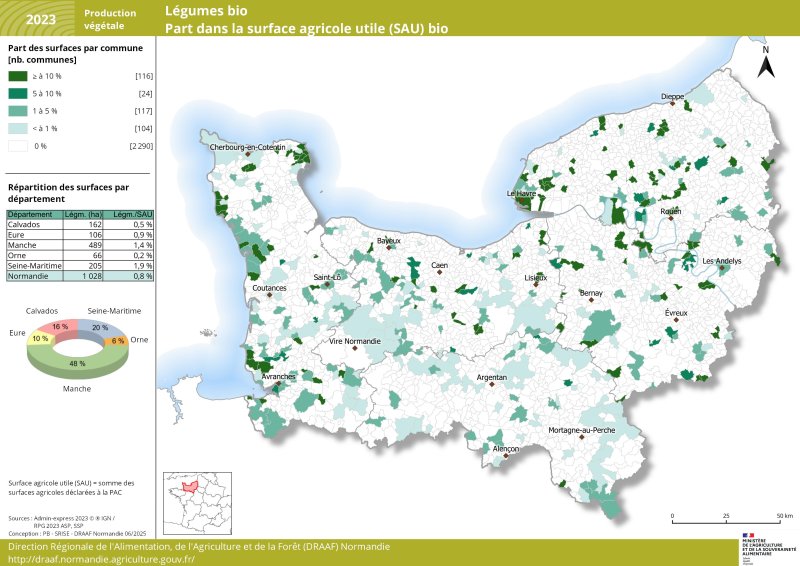The image size is (800, 566).
Task: Click the Le Havre city marker
Action: click(x=522, y=200)
